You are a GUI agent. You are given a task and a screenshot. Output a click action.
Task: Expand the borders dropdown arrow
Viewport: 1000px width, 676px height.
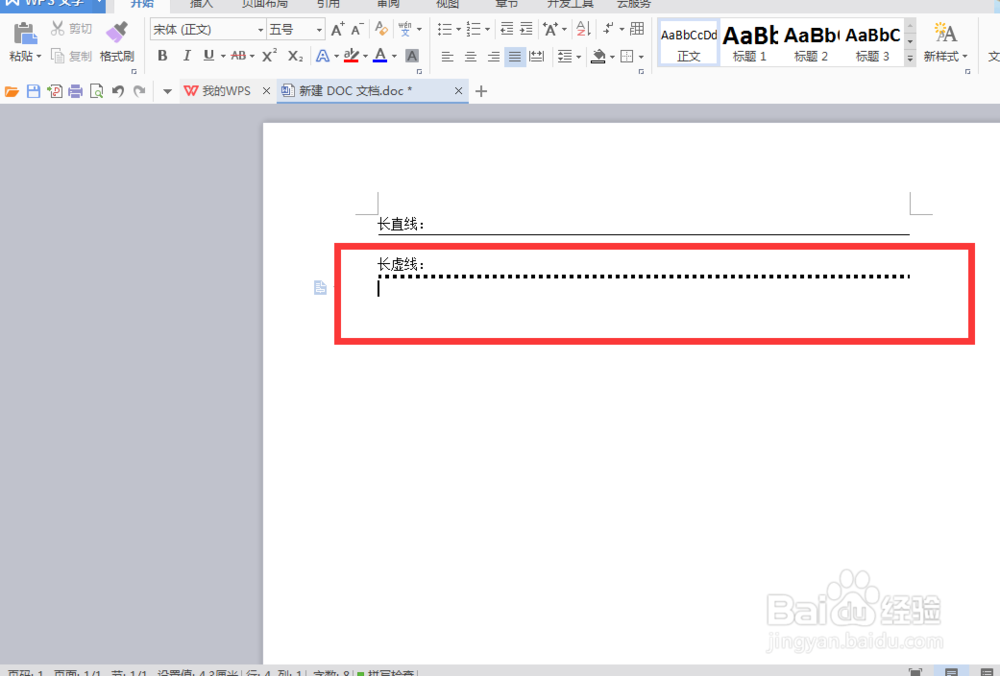tap(641, 57)
